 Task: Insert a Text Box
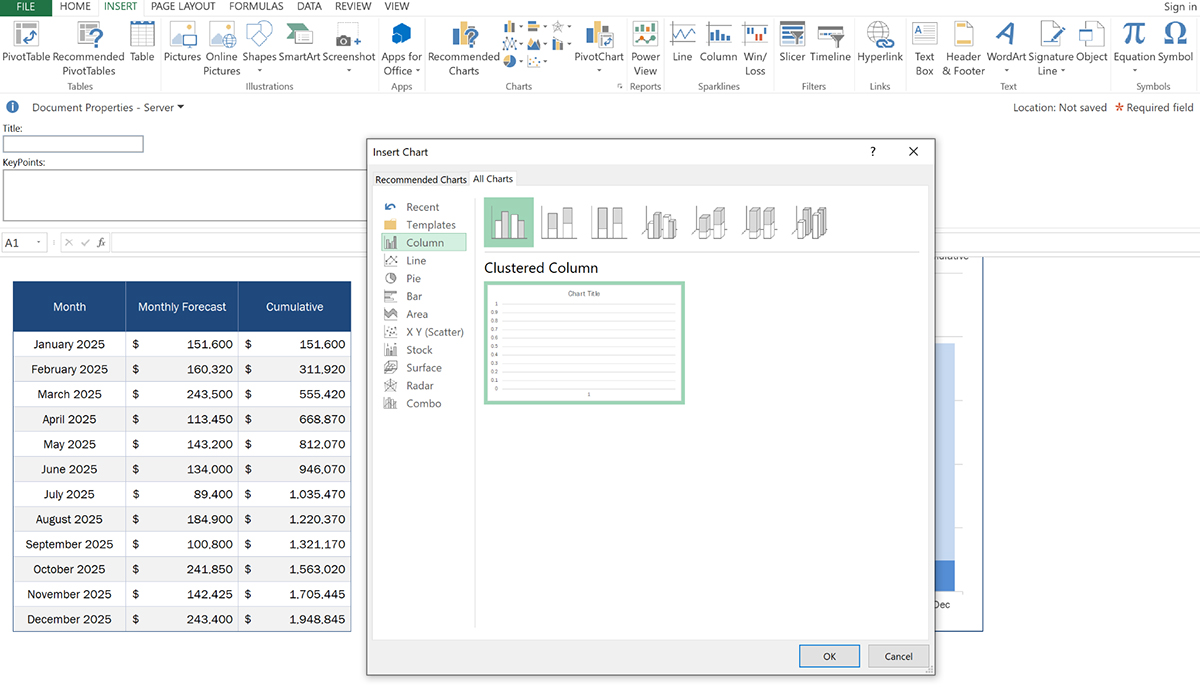[923, 45]
